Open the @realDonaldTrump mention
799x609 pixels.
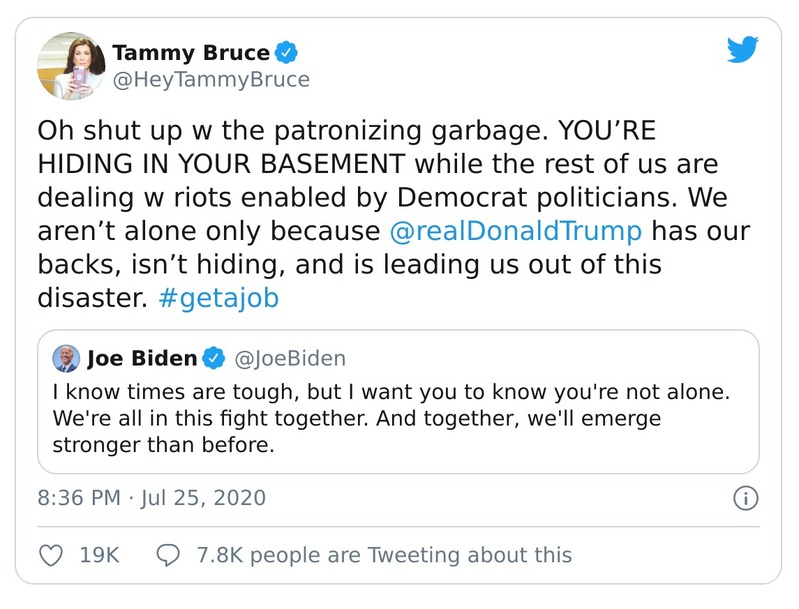tap(517, 230)
